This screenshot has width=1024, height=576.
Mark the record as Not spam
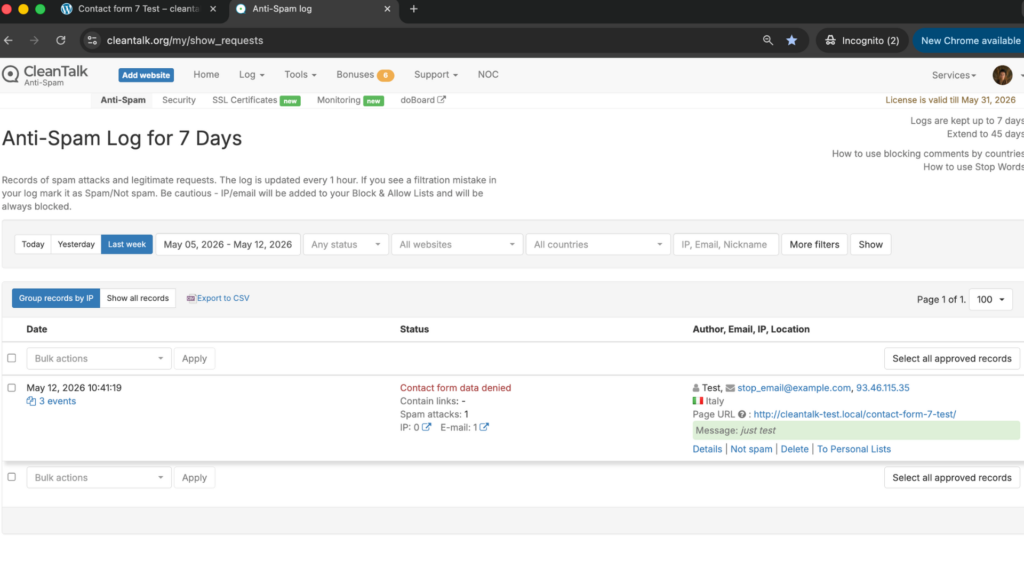click(x=751, y=449)
